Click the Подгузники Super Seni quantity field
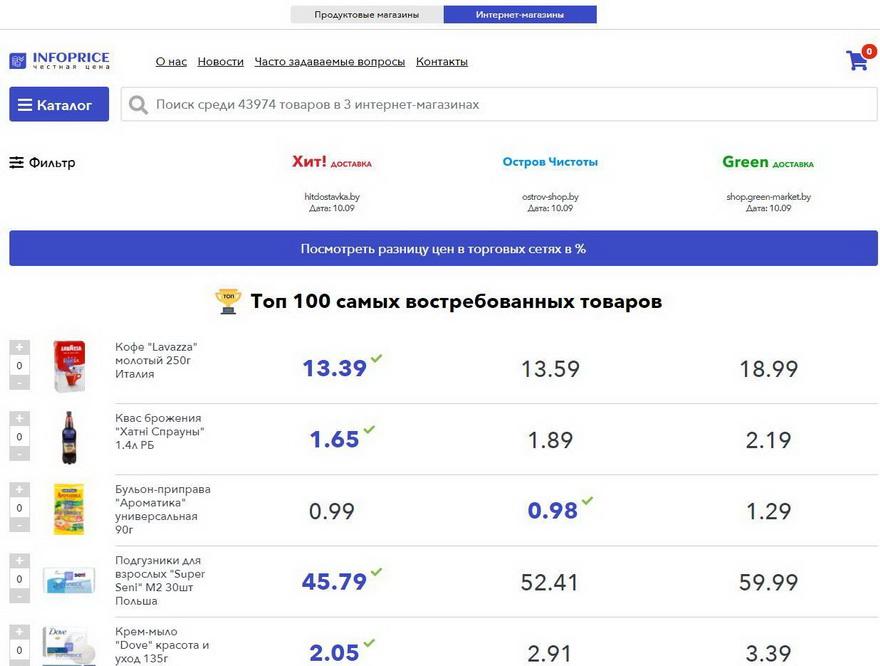 (19, 579)
